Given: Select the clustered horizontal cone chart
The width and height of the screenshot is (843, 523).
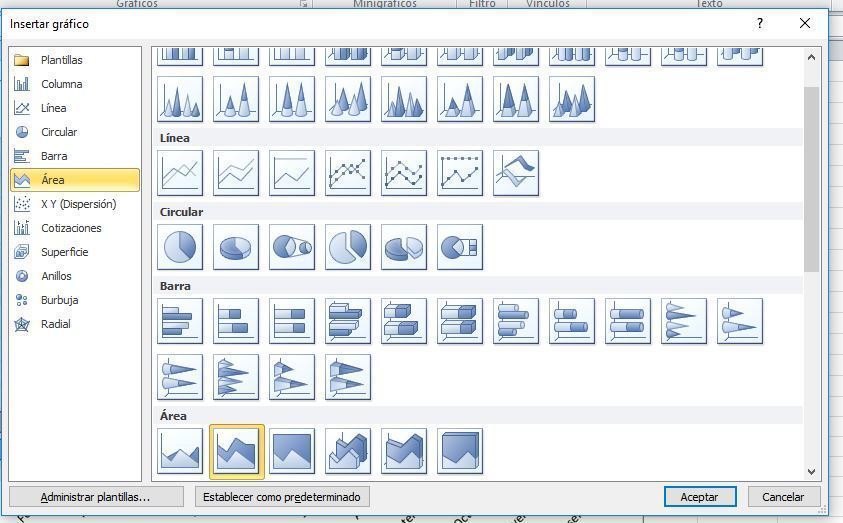Looking at the screenshot, I should tap(684, 321).
